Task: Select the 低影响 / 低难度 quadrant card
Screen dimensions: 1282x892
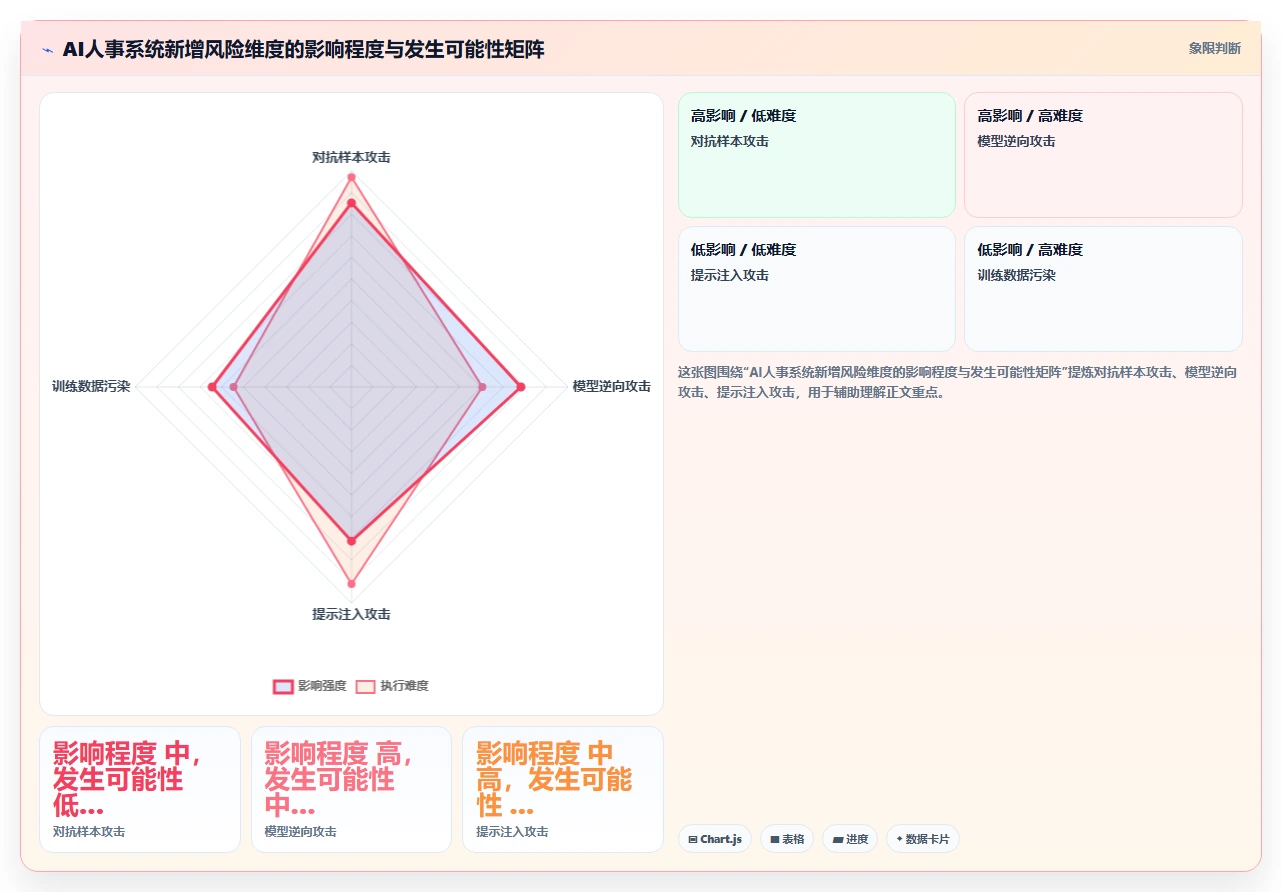Action: (817, 289)
